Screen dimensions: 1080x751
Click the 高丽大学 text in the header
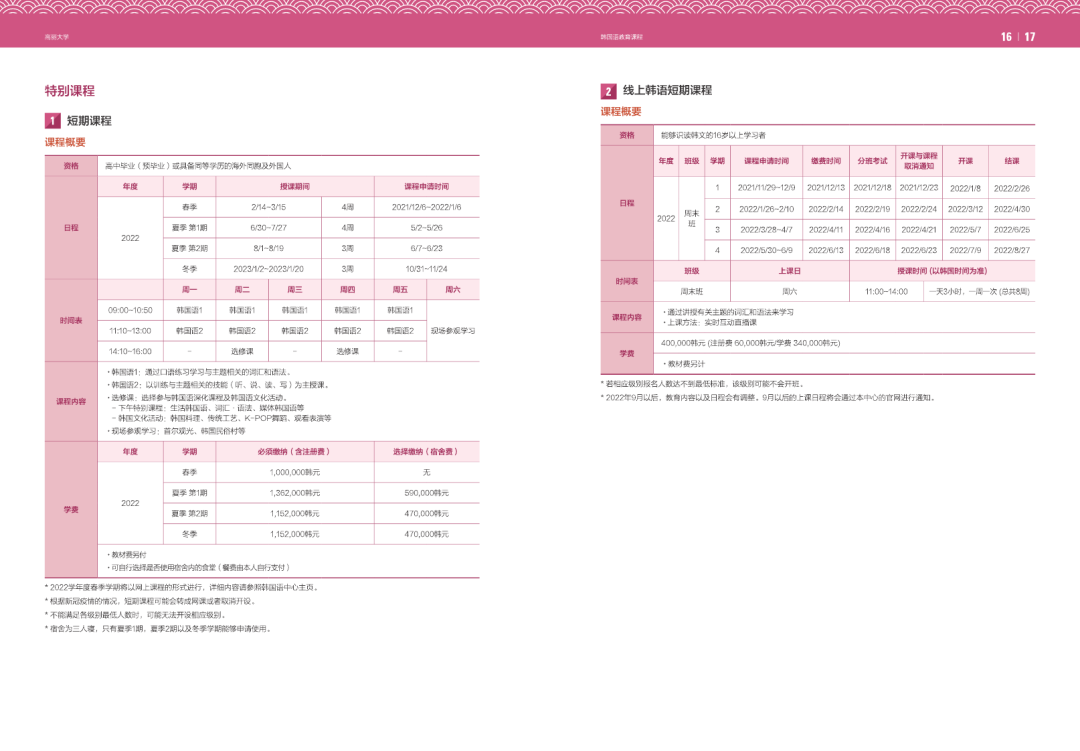click(57, 37)
